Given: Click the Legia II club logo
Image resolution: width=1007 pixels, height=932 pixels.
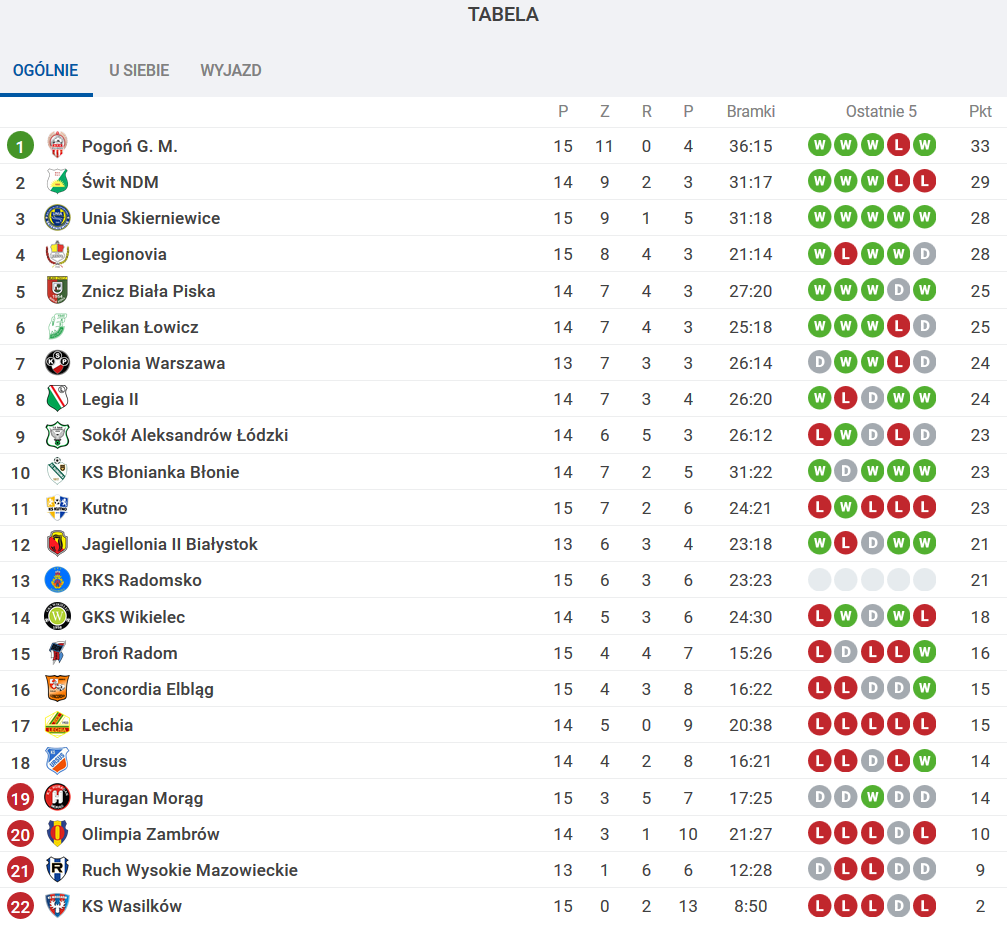Looking at the screenshot, I should (57, 399).
